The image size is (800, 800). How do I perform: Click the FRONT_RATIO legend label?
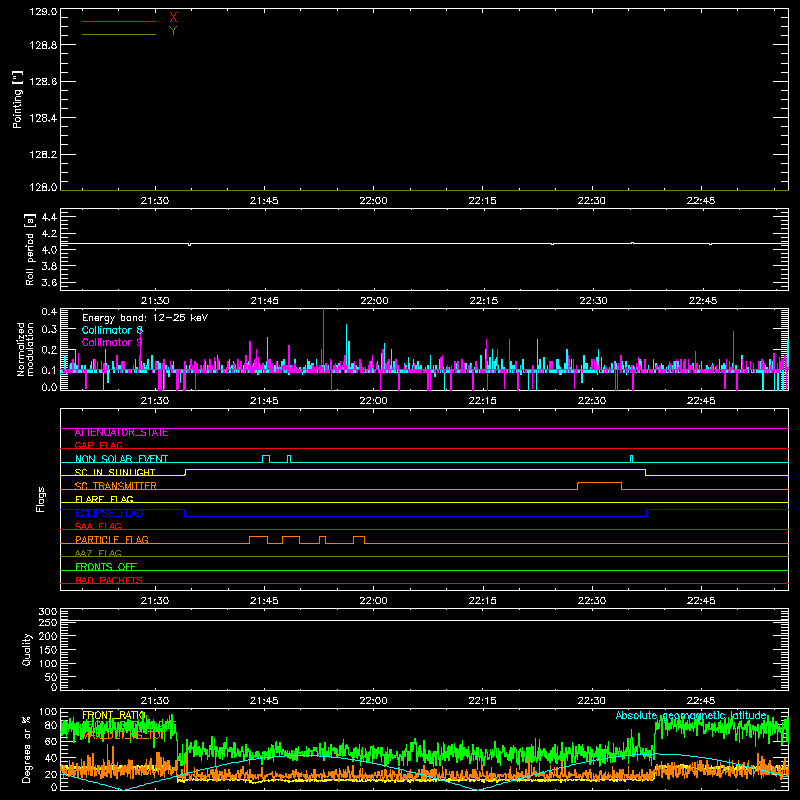[x=114, y=715]
